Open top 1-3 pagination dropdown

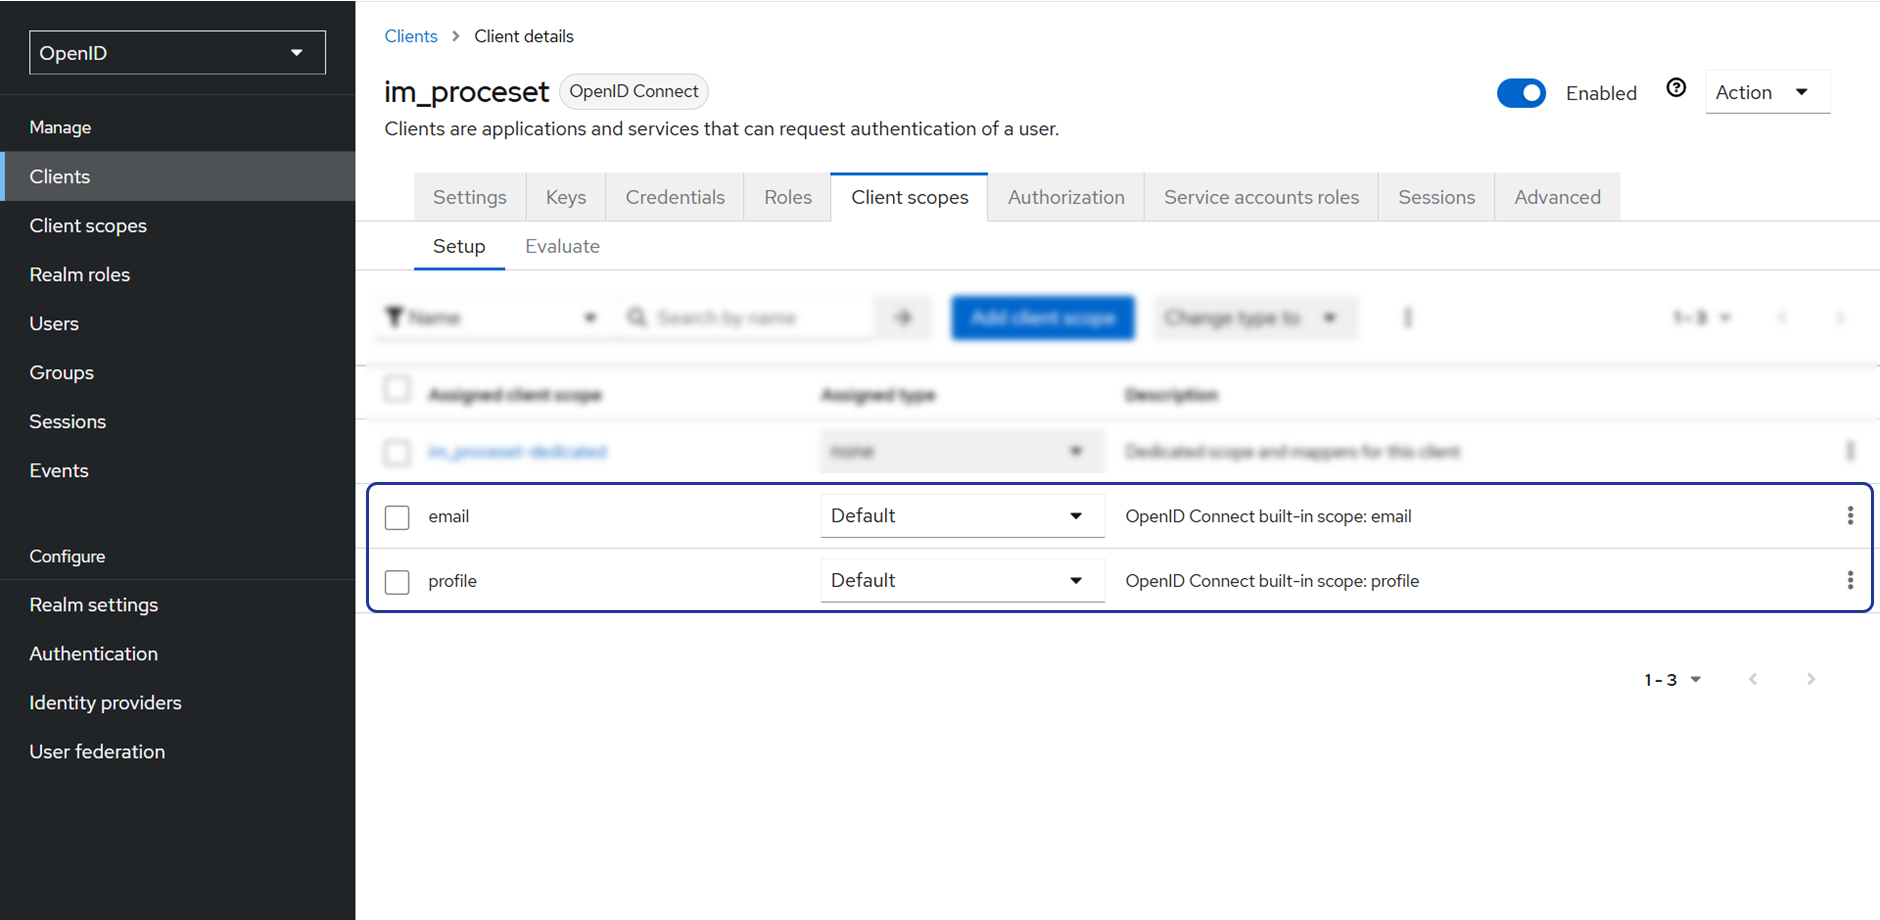click(1701, 317)
